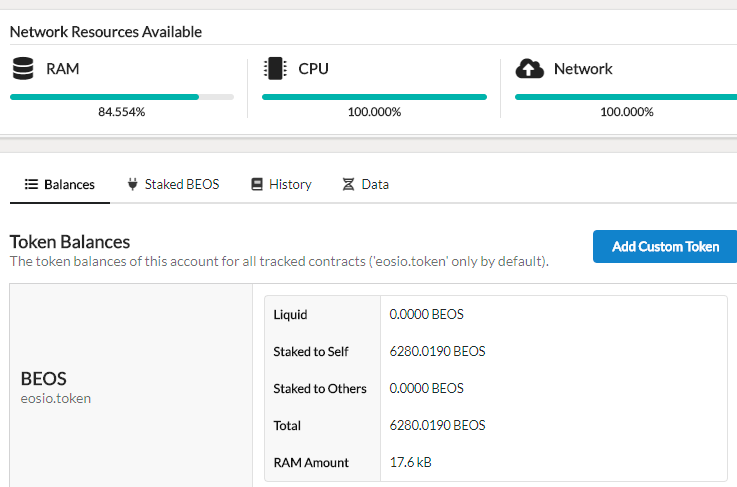Click the RAM usage progress bar
Viewport: 737px width, 487px height.
[x=121, y=97]
